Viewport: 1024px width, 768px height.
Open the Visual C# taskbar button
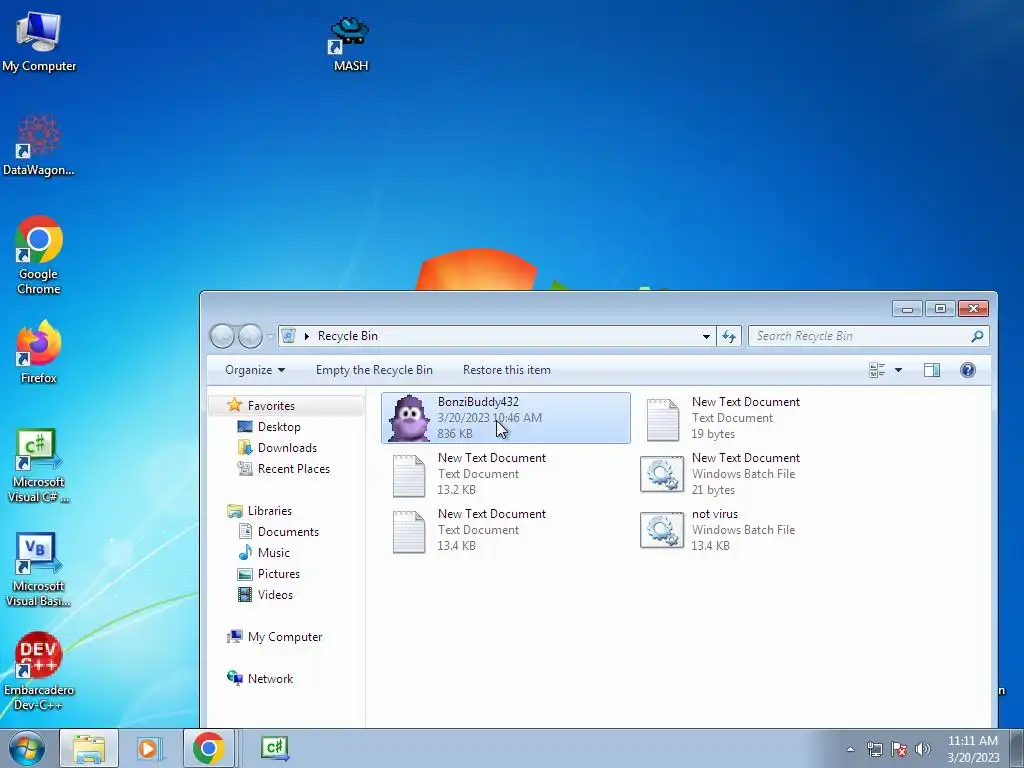pyautogui.click(x=275, y=748)
